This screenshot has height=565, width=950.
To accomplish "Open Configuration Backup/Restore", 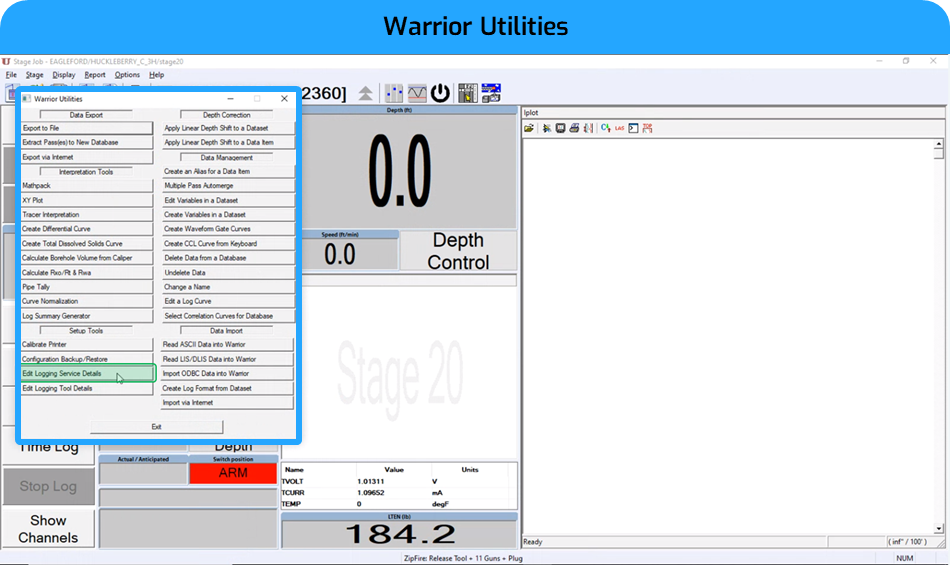I will [x=87, y=359].
